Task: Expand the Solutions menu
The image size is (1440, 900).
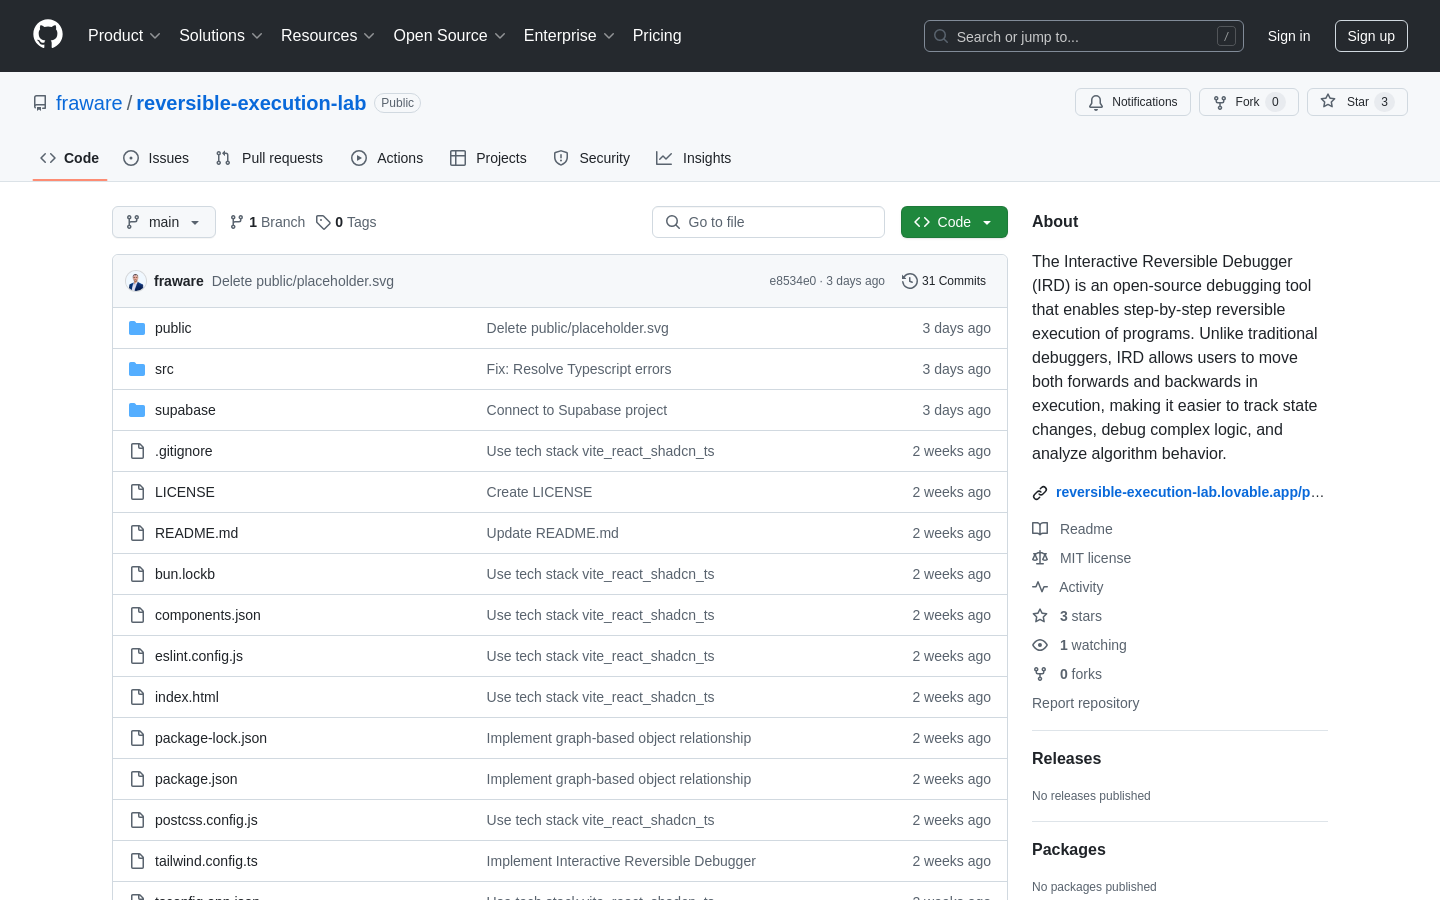Action: 221,35
